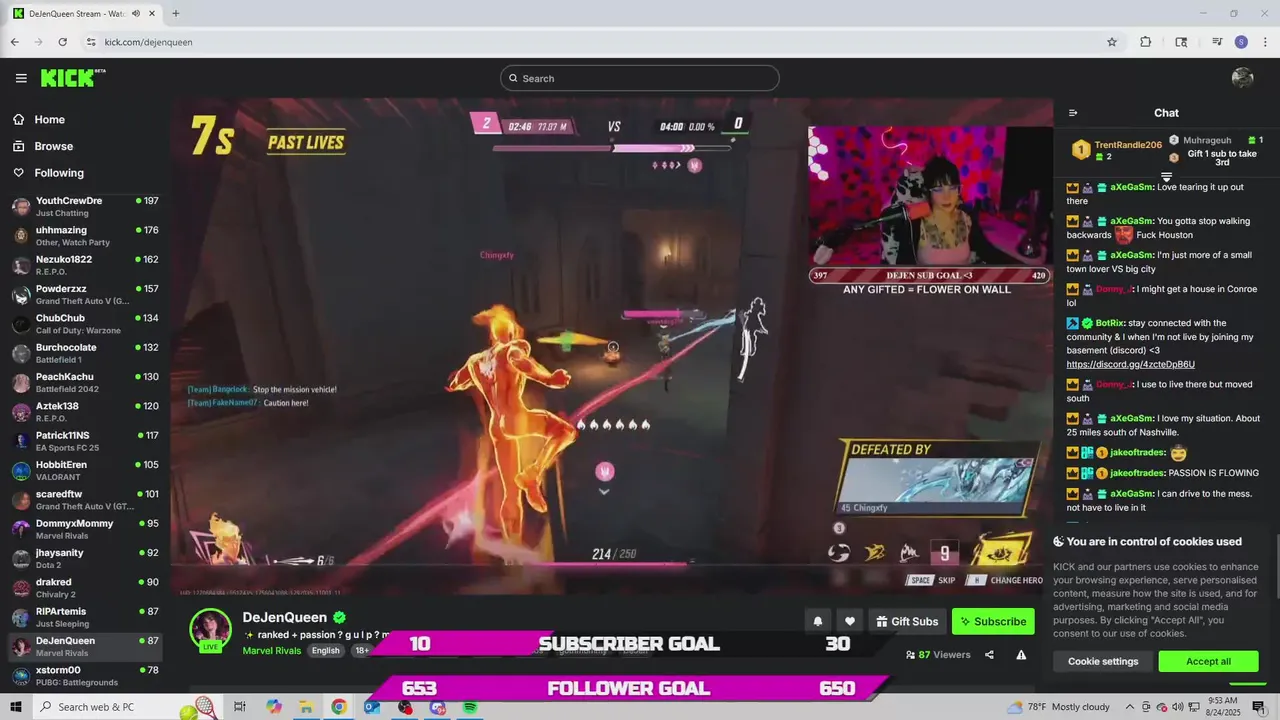Open jhaysanity channel in sidebar

tap(85, 559)
